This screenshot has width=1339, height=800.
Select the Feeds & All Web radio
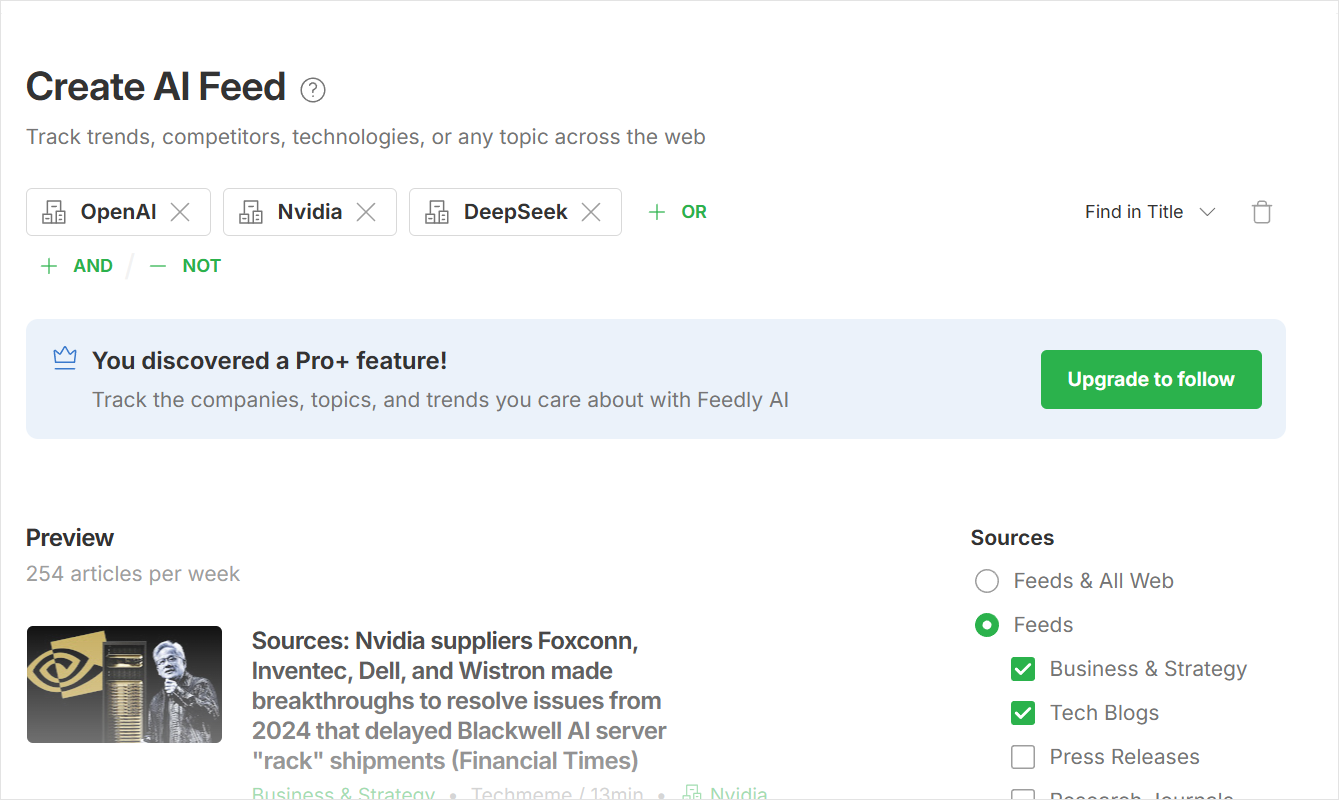[x=987, y=581]
